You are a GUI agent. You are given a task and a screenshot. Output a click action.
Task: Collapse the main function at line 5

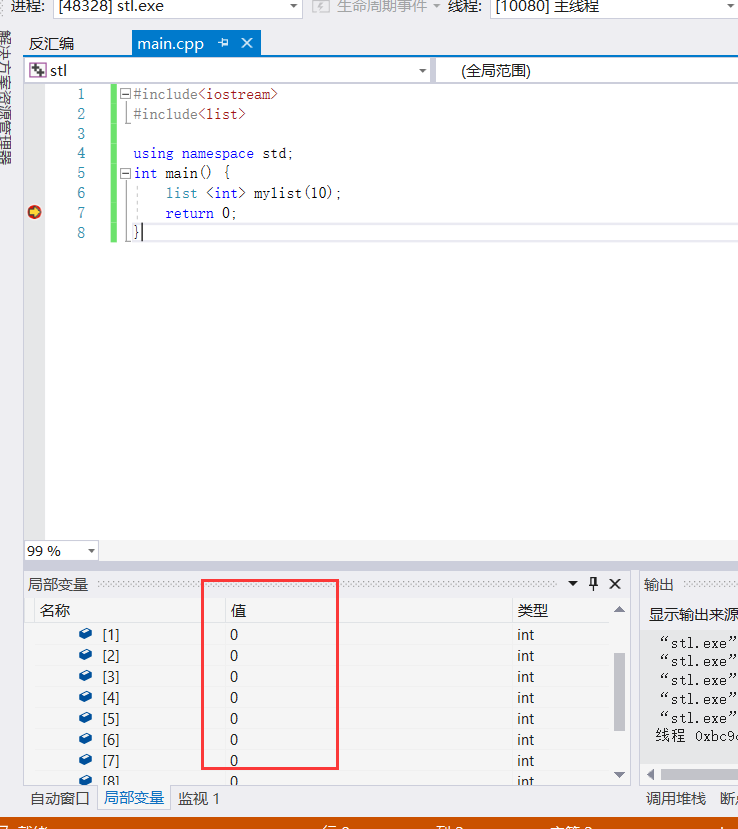click(x=125, y=173)
